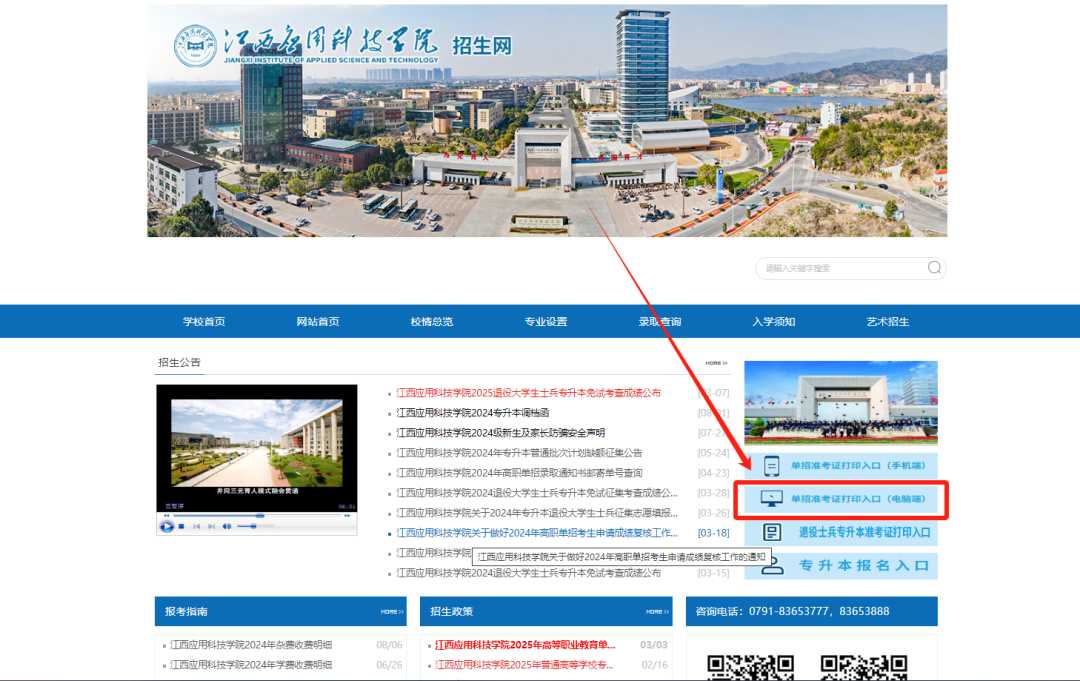
Task: Open MORE link of 招生公告 section
Action: point(716,363)
